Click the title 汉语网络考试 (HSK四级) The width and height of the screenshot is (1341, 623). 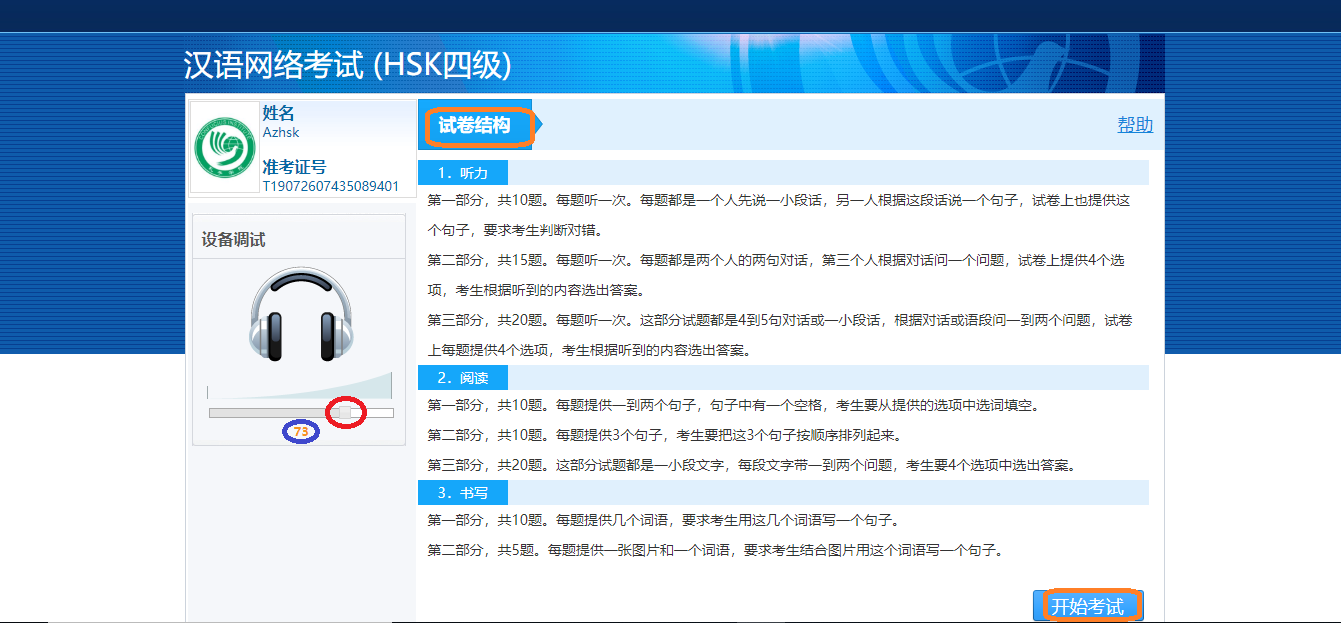point(347,65)
